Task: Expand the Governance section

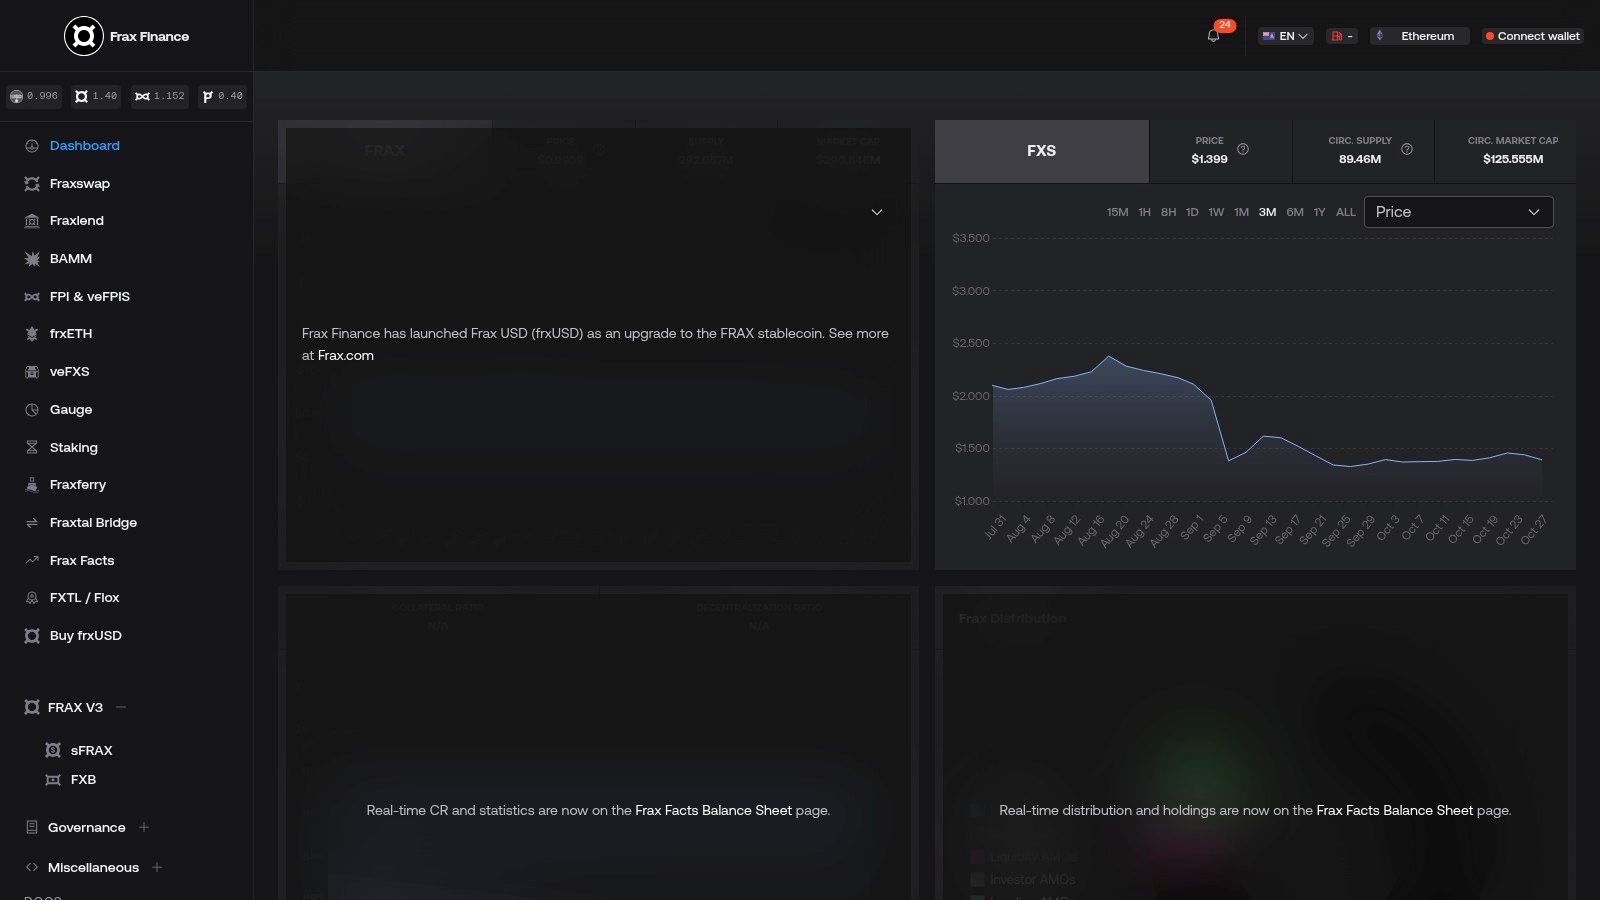Action: pyautogui.click(x=144, y=827)
